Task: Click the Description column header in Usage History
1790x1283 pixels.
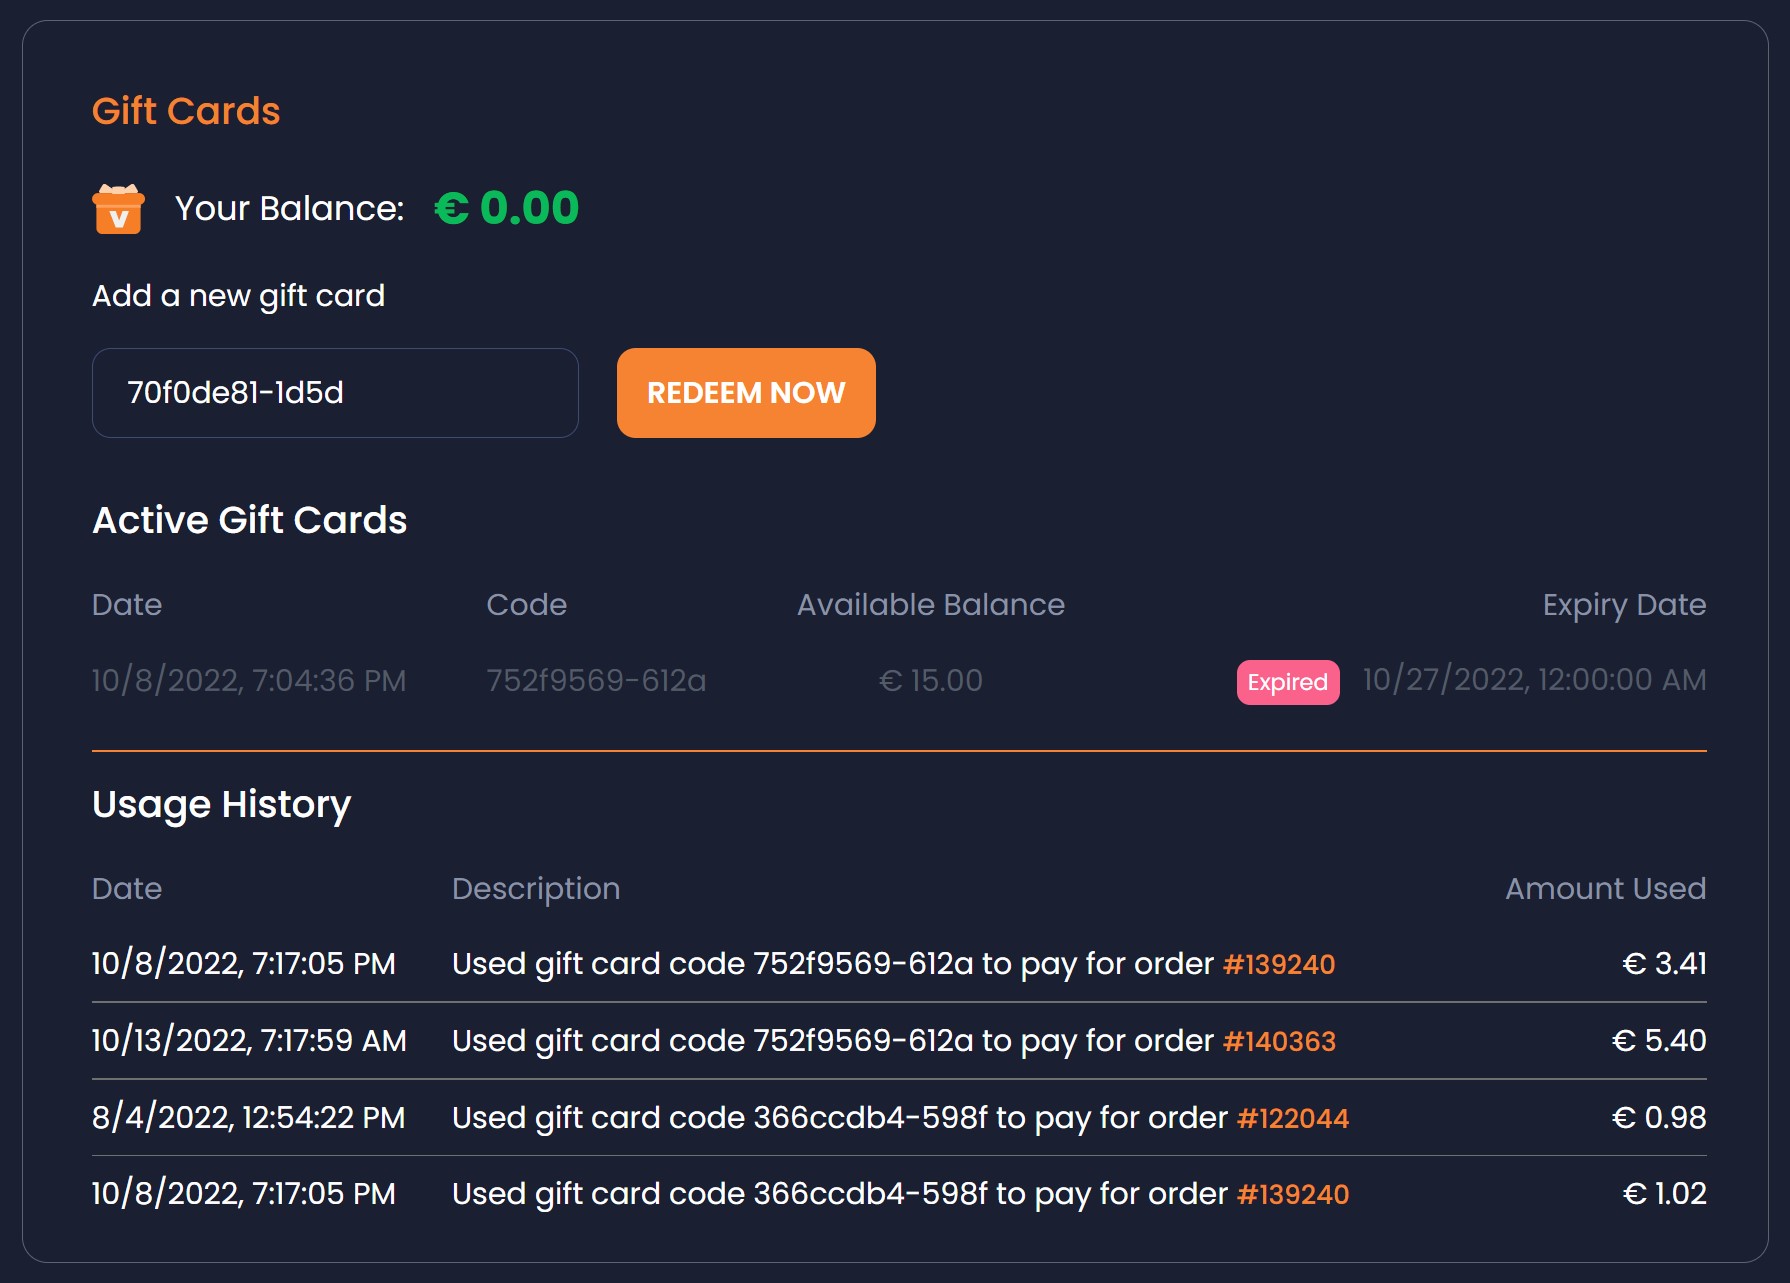Action: coord(535,889)
